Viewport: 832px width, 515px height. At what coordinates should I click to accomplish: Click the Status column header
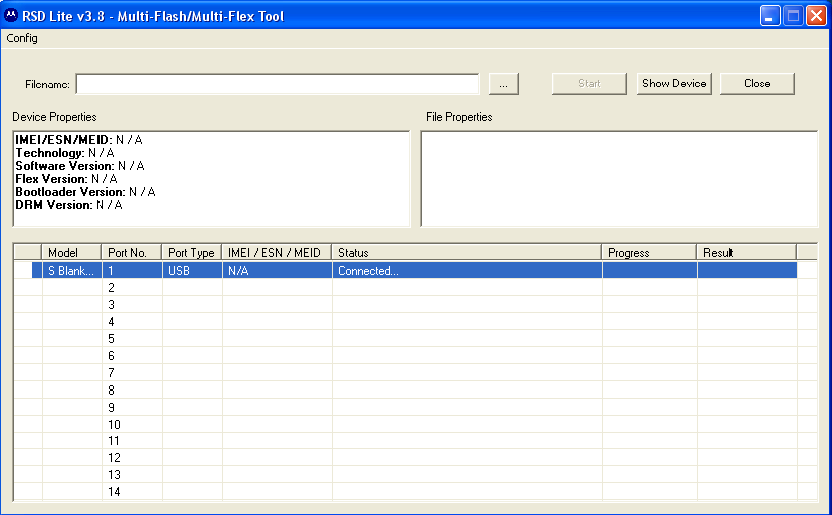coord(466,252)
